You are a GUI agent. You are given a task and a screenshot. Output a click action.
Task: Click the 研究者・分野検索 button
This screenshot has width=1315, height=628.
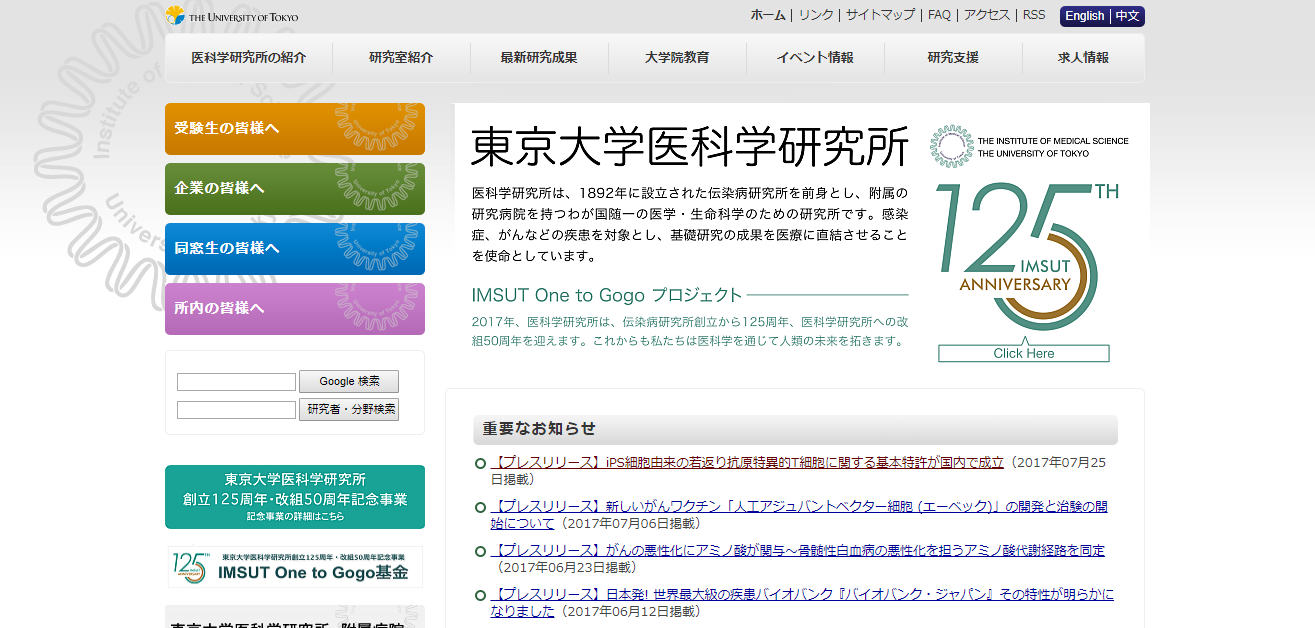349,409
